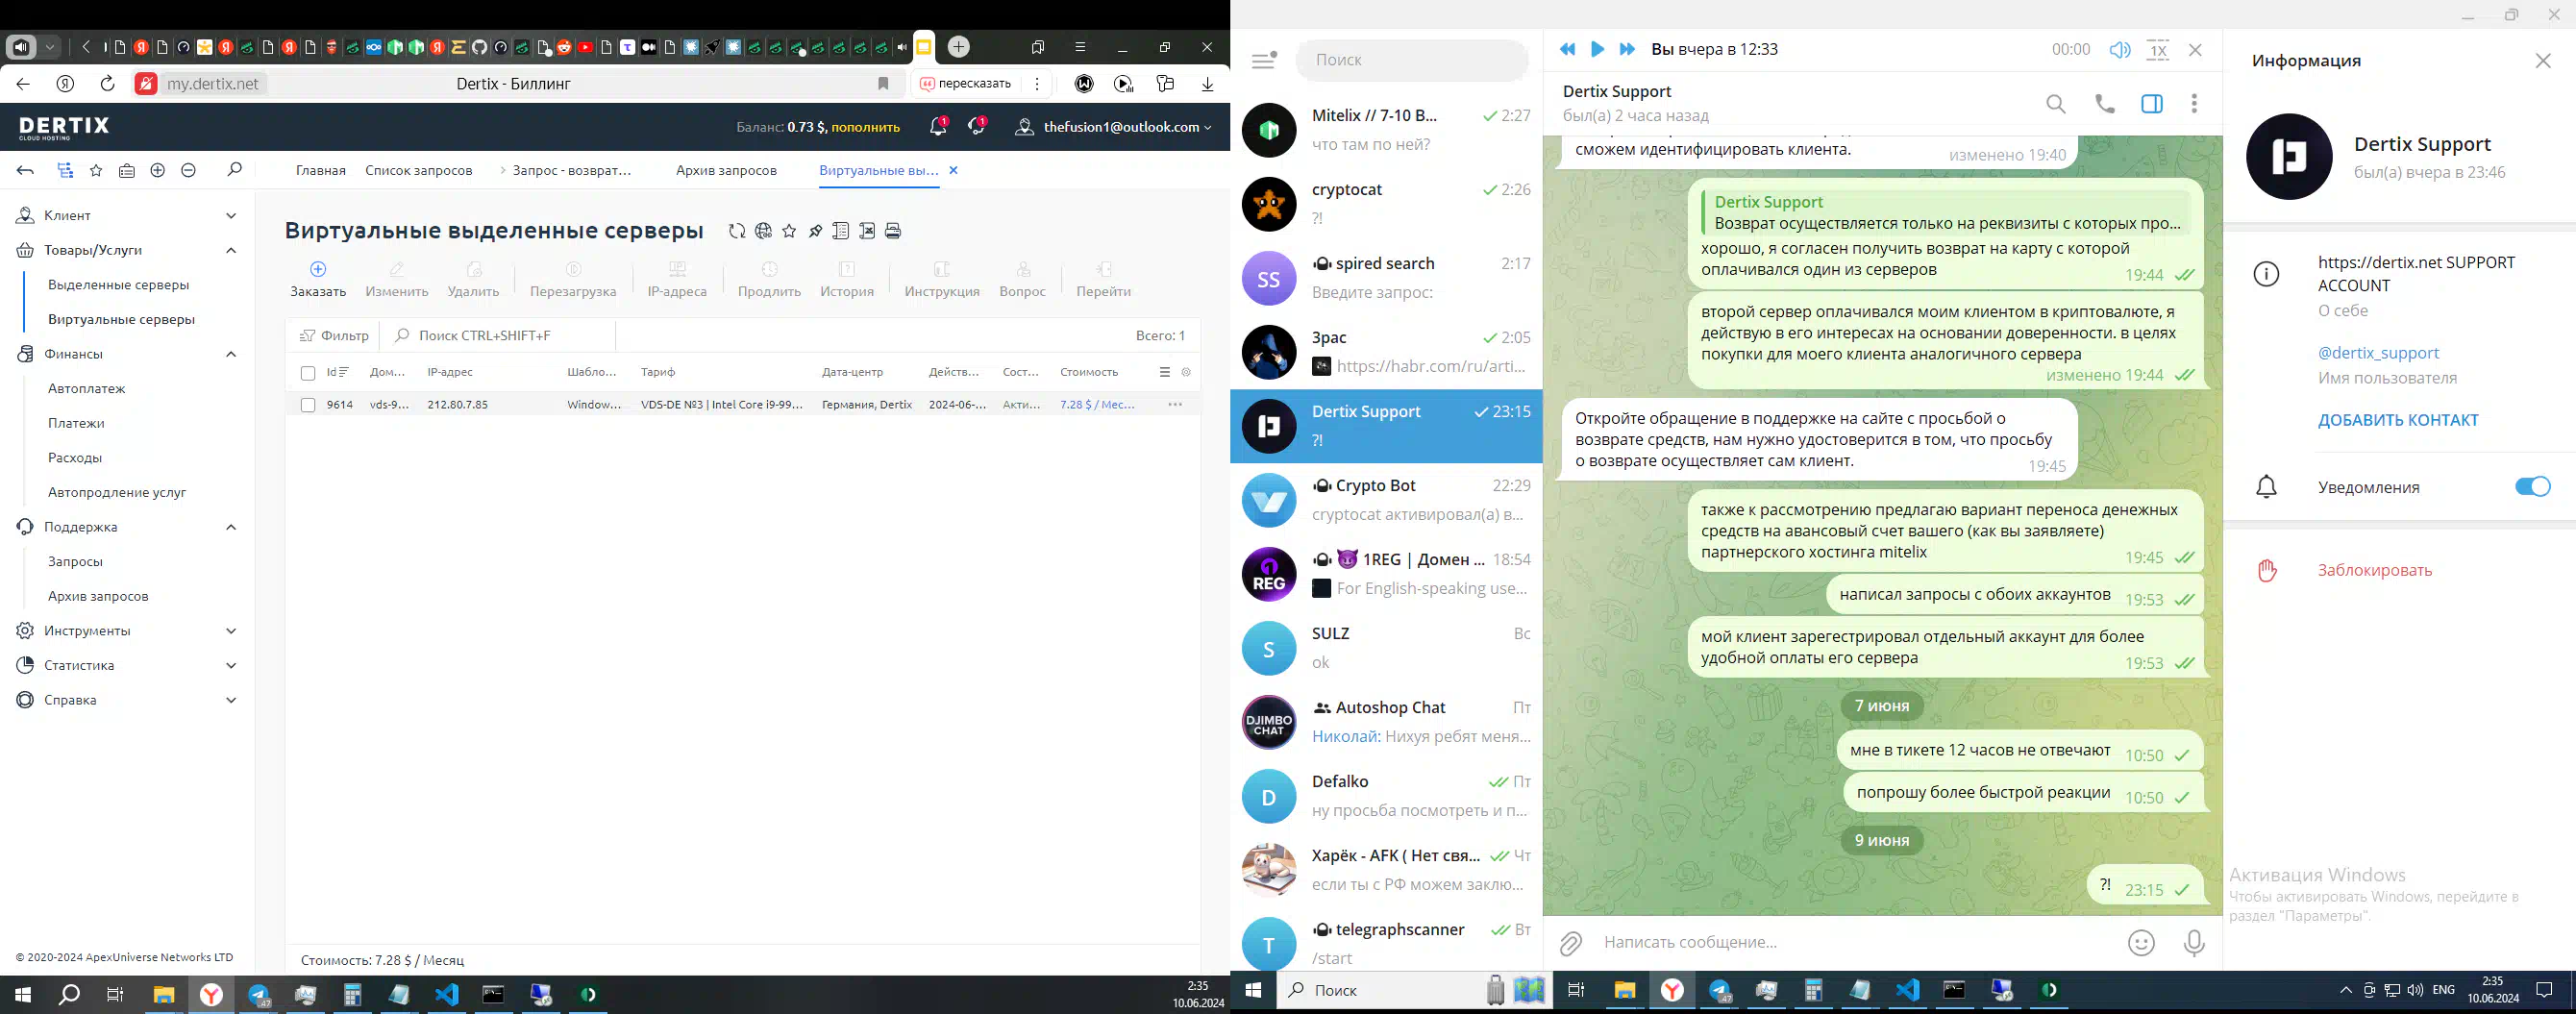
Task: Open the История toolbar item
Action: point(847,279)
